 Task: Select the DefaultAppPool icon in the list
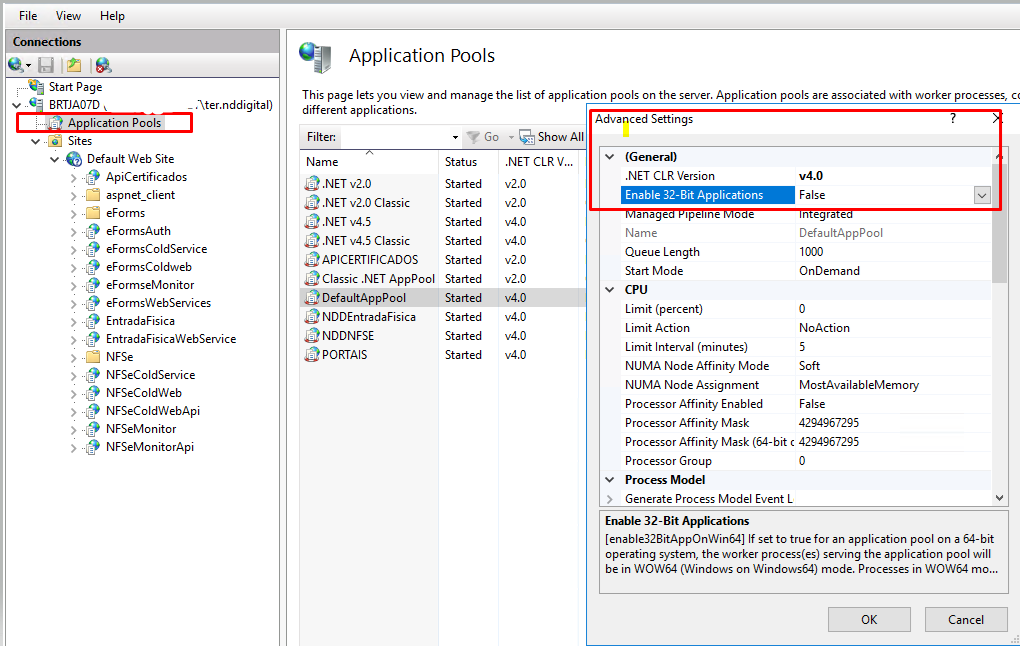[x=312, y=298]
